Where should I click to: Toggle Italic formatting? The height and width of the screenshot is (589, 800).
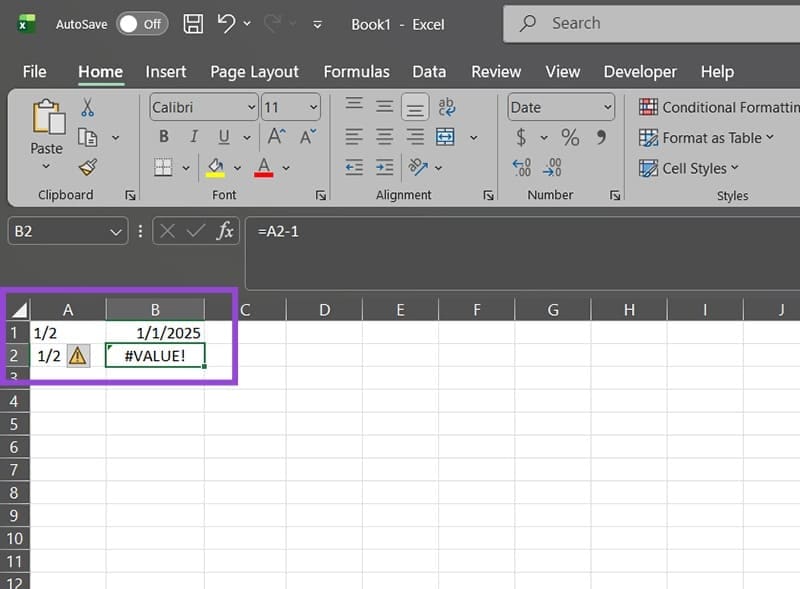[192, 137]
